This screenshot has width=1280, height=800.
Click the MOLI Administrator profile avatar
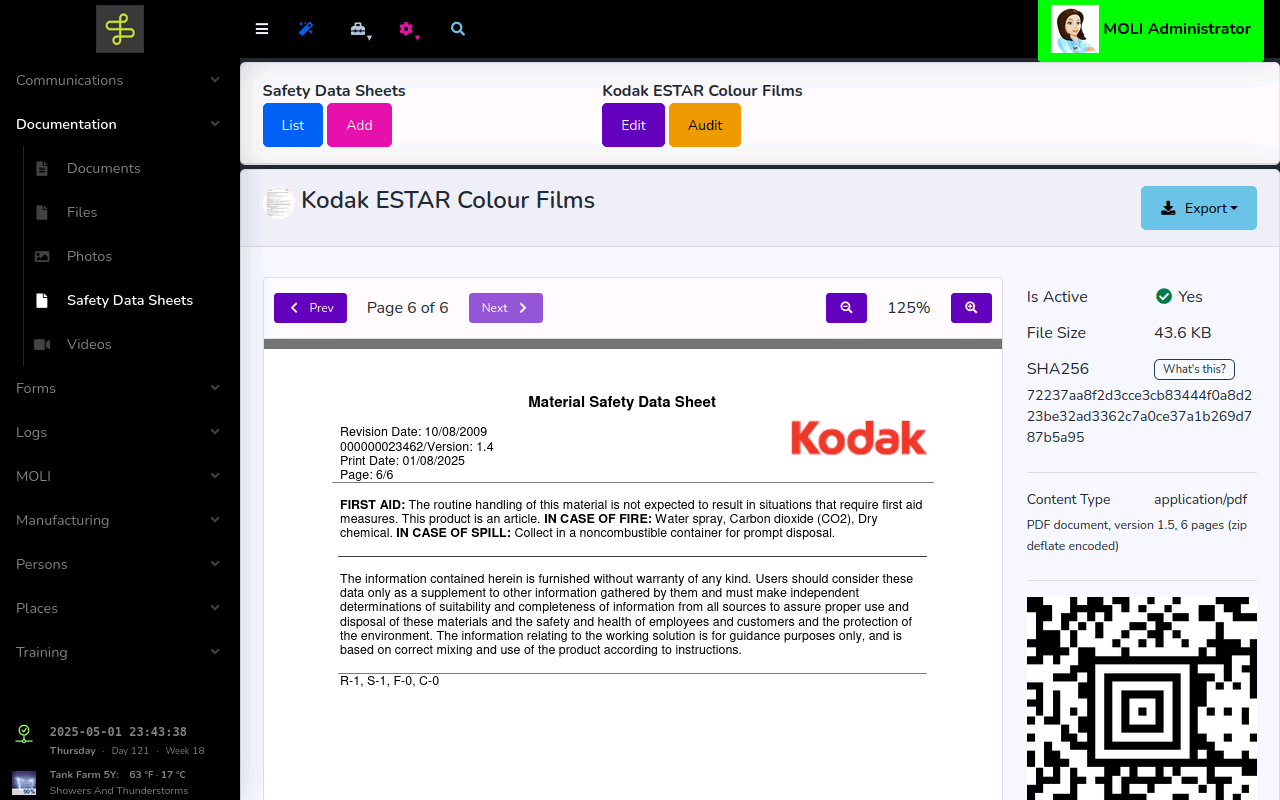[x=1075, y=30]
